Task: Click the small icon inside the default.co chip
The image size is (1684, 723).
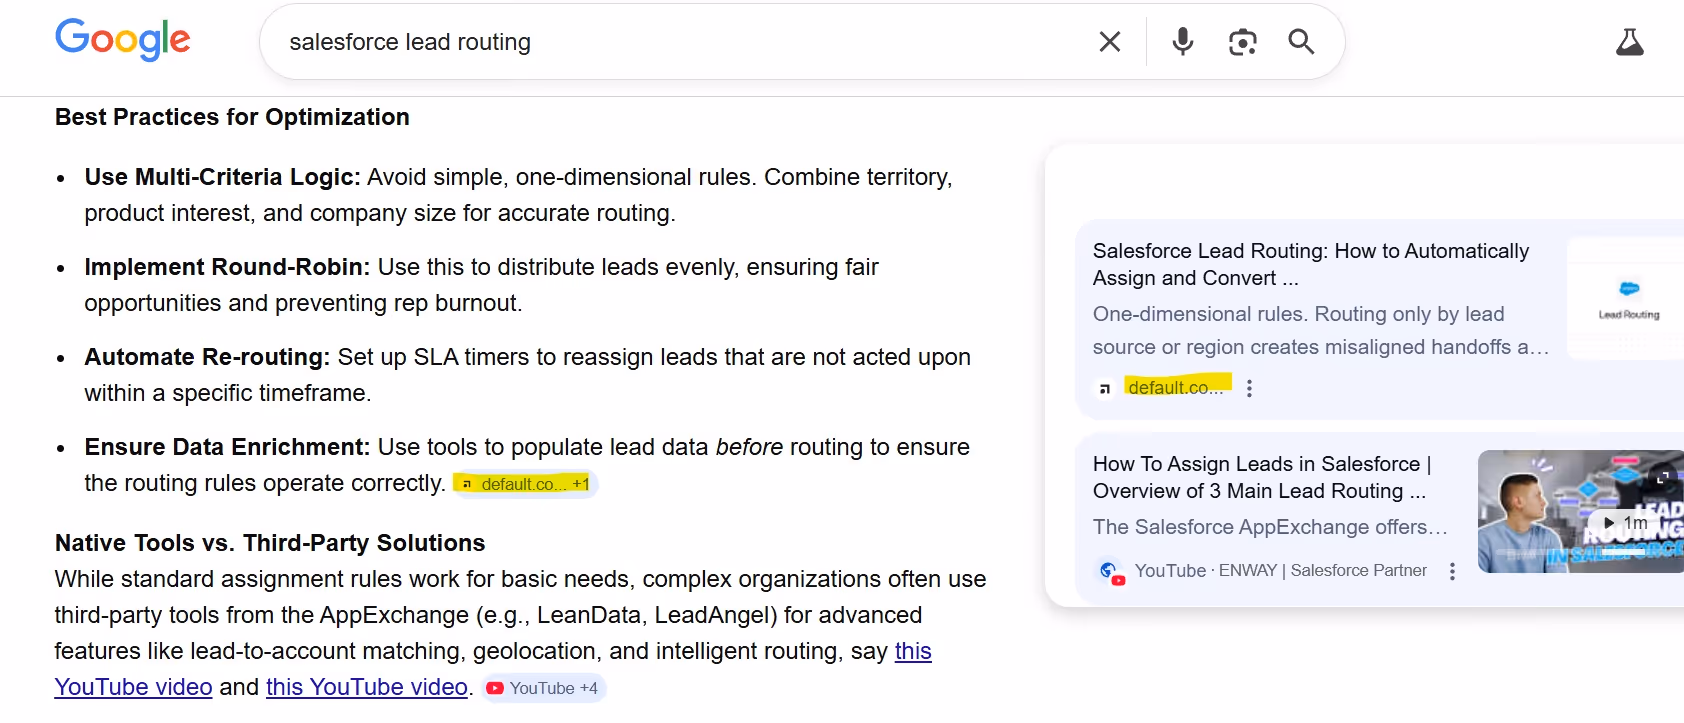Action: [467, 484]
